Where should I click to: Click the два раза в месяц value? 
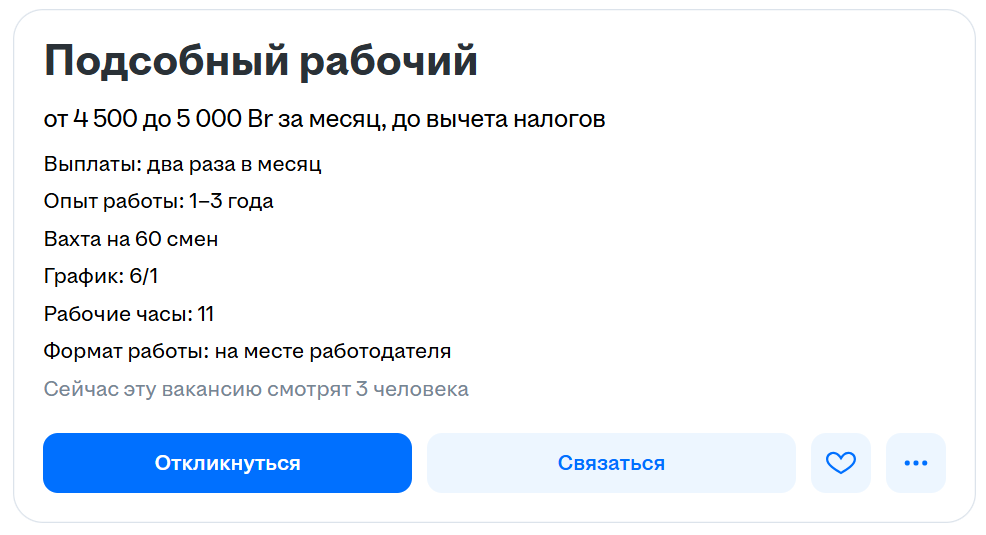(234, 164)
